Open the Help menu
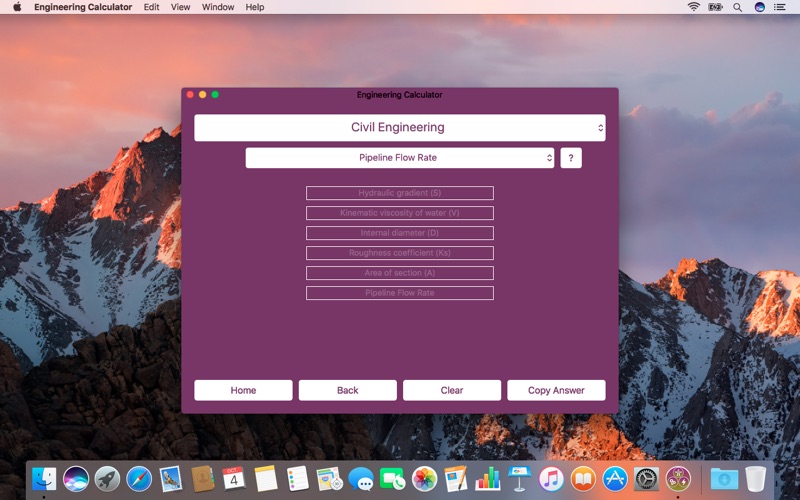The width and height of the screenshot is (800, 500). 255,7
